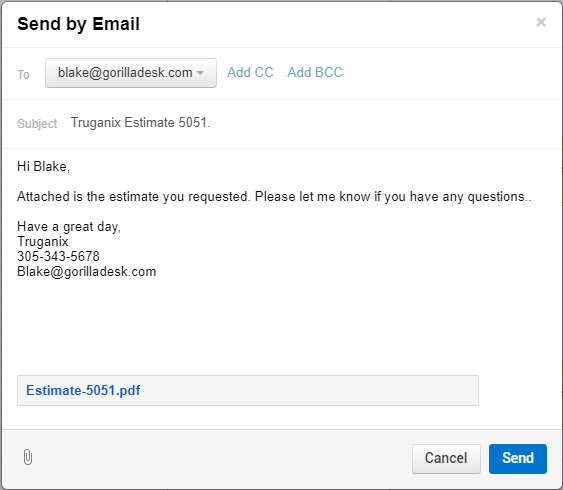Click the phone number 305-343-5678 line
Screen dimensions: 563x490
coord(58,256)
